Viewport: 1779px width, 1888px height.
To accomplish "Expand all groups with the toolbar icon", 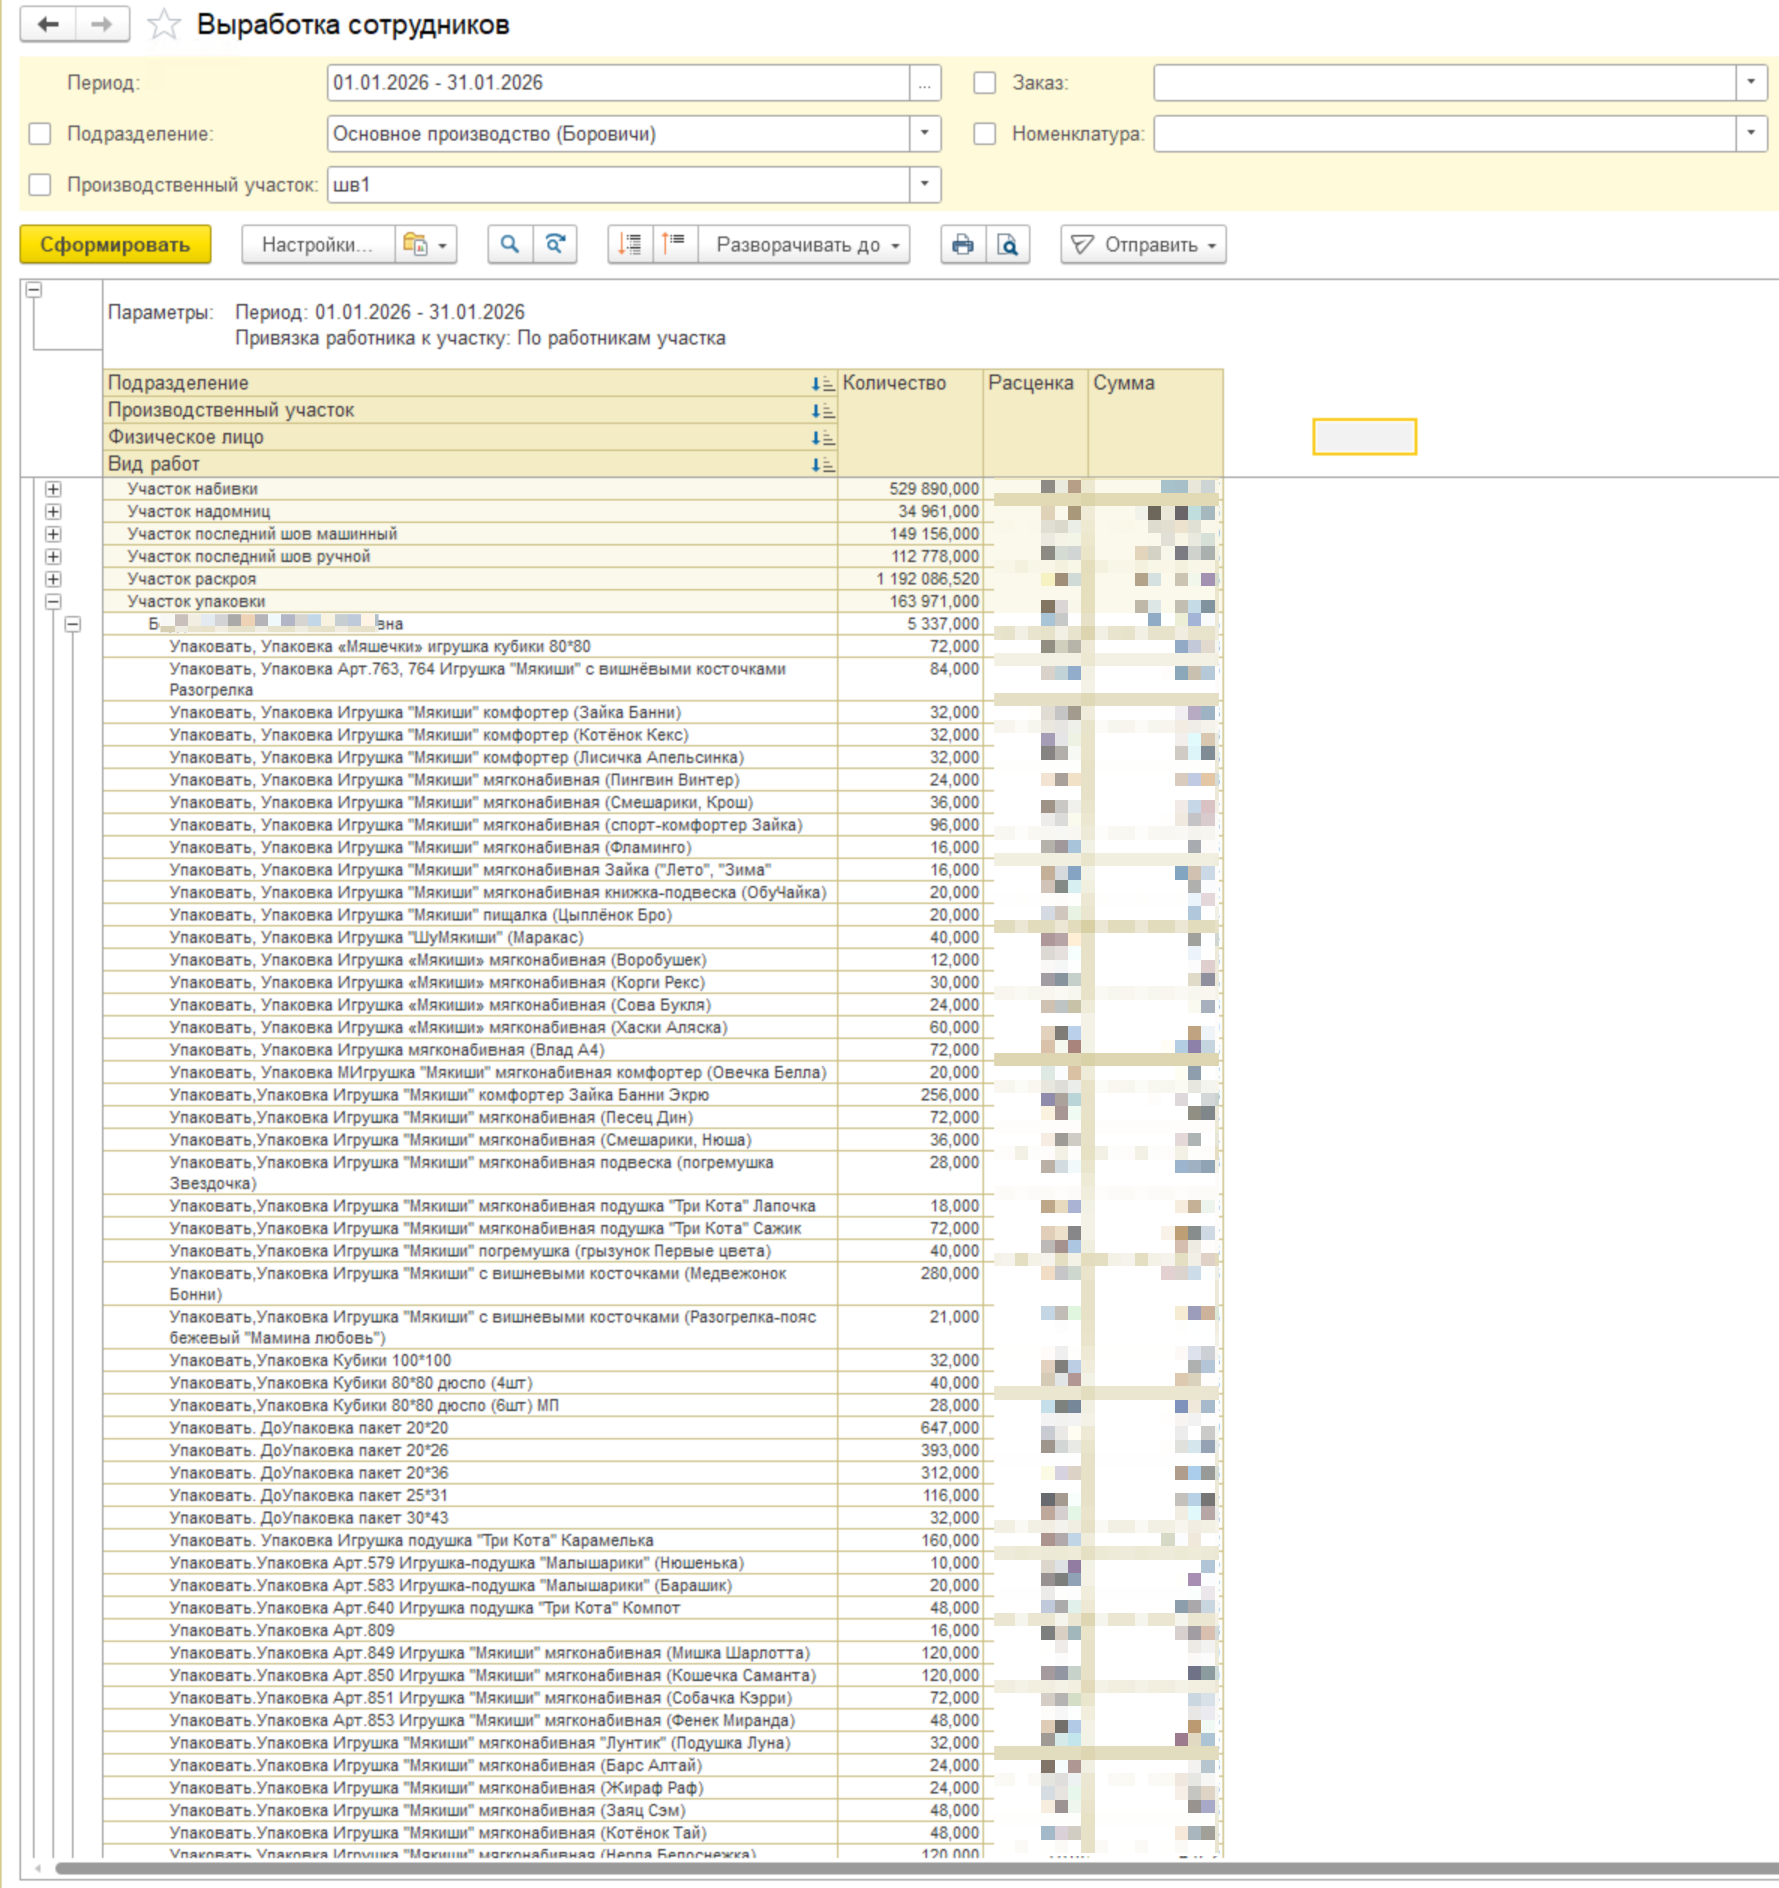I will [630, 245].
